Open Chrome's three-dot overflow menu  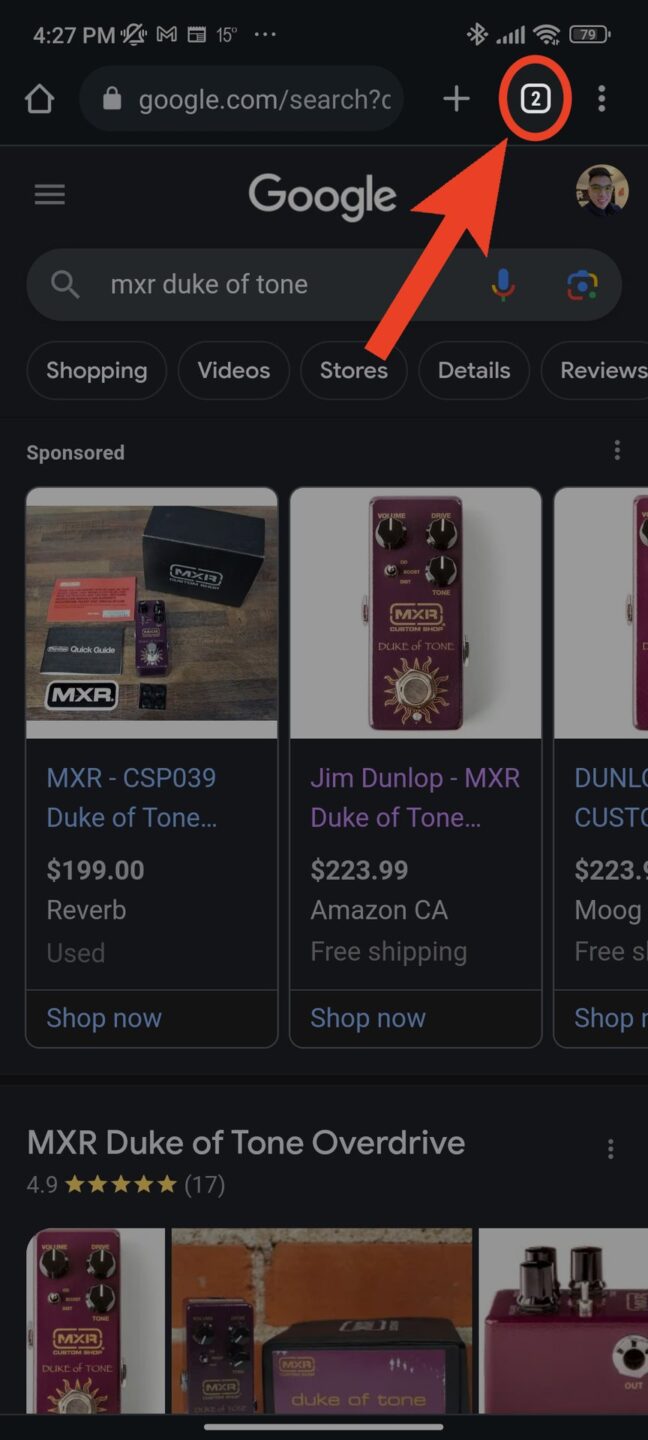click(x=601, y=98)
